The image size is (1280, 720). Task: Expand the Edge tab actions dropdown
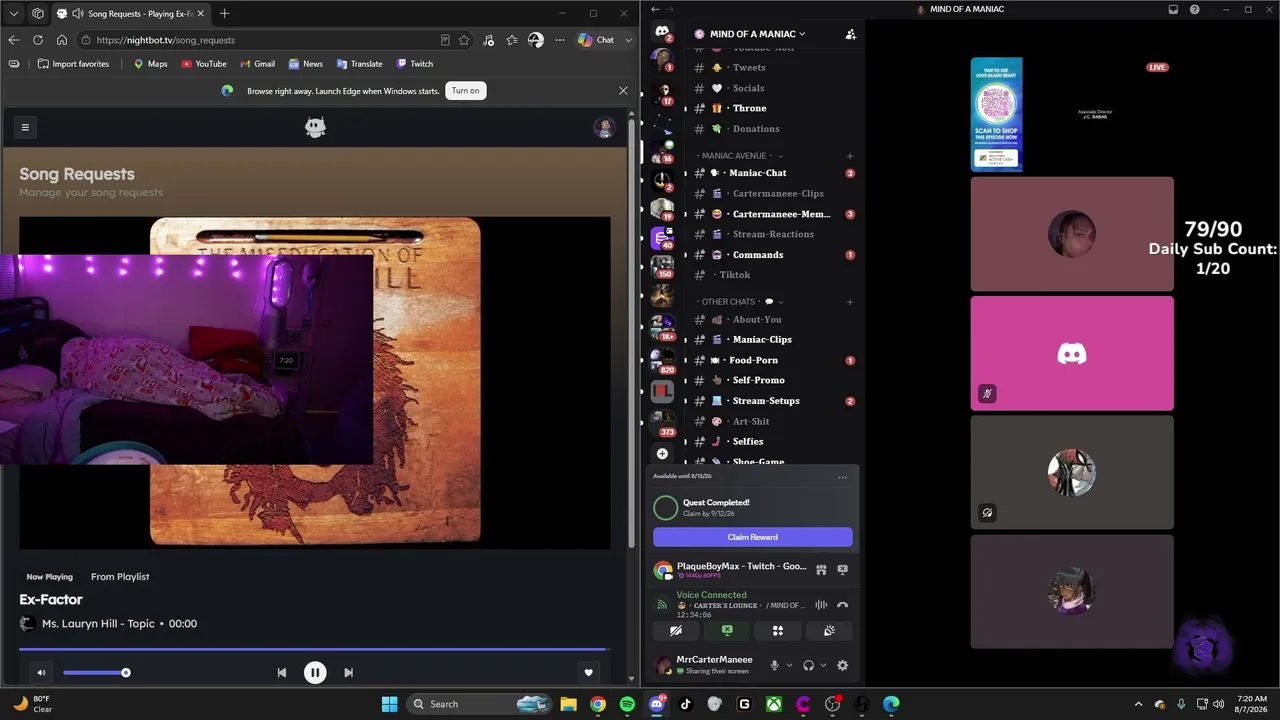pyautogui.click(x=13, y=14)
